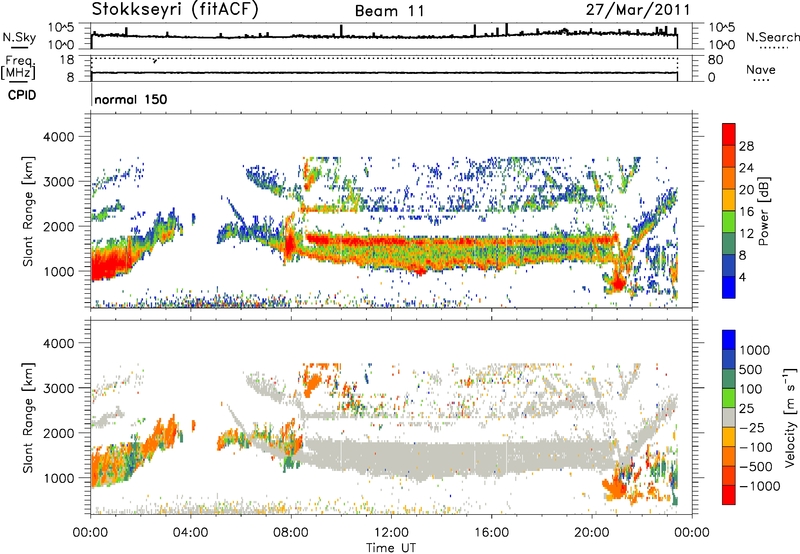Click the "20:00" time tick label
The image size is (800, 554).
(592, 533)
